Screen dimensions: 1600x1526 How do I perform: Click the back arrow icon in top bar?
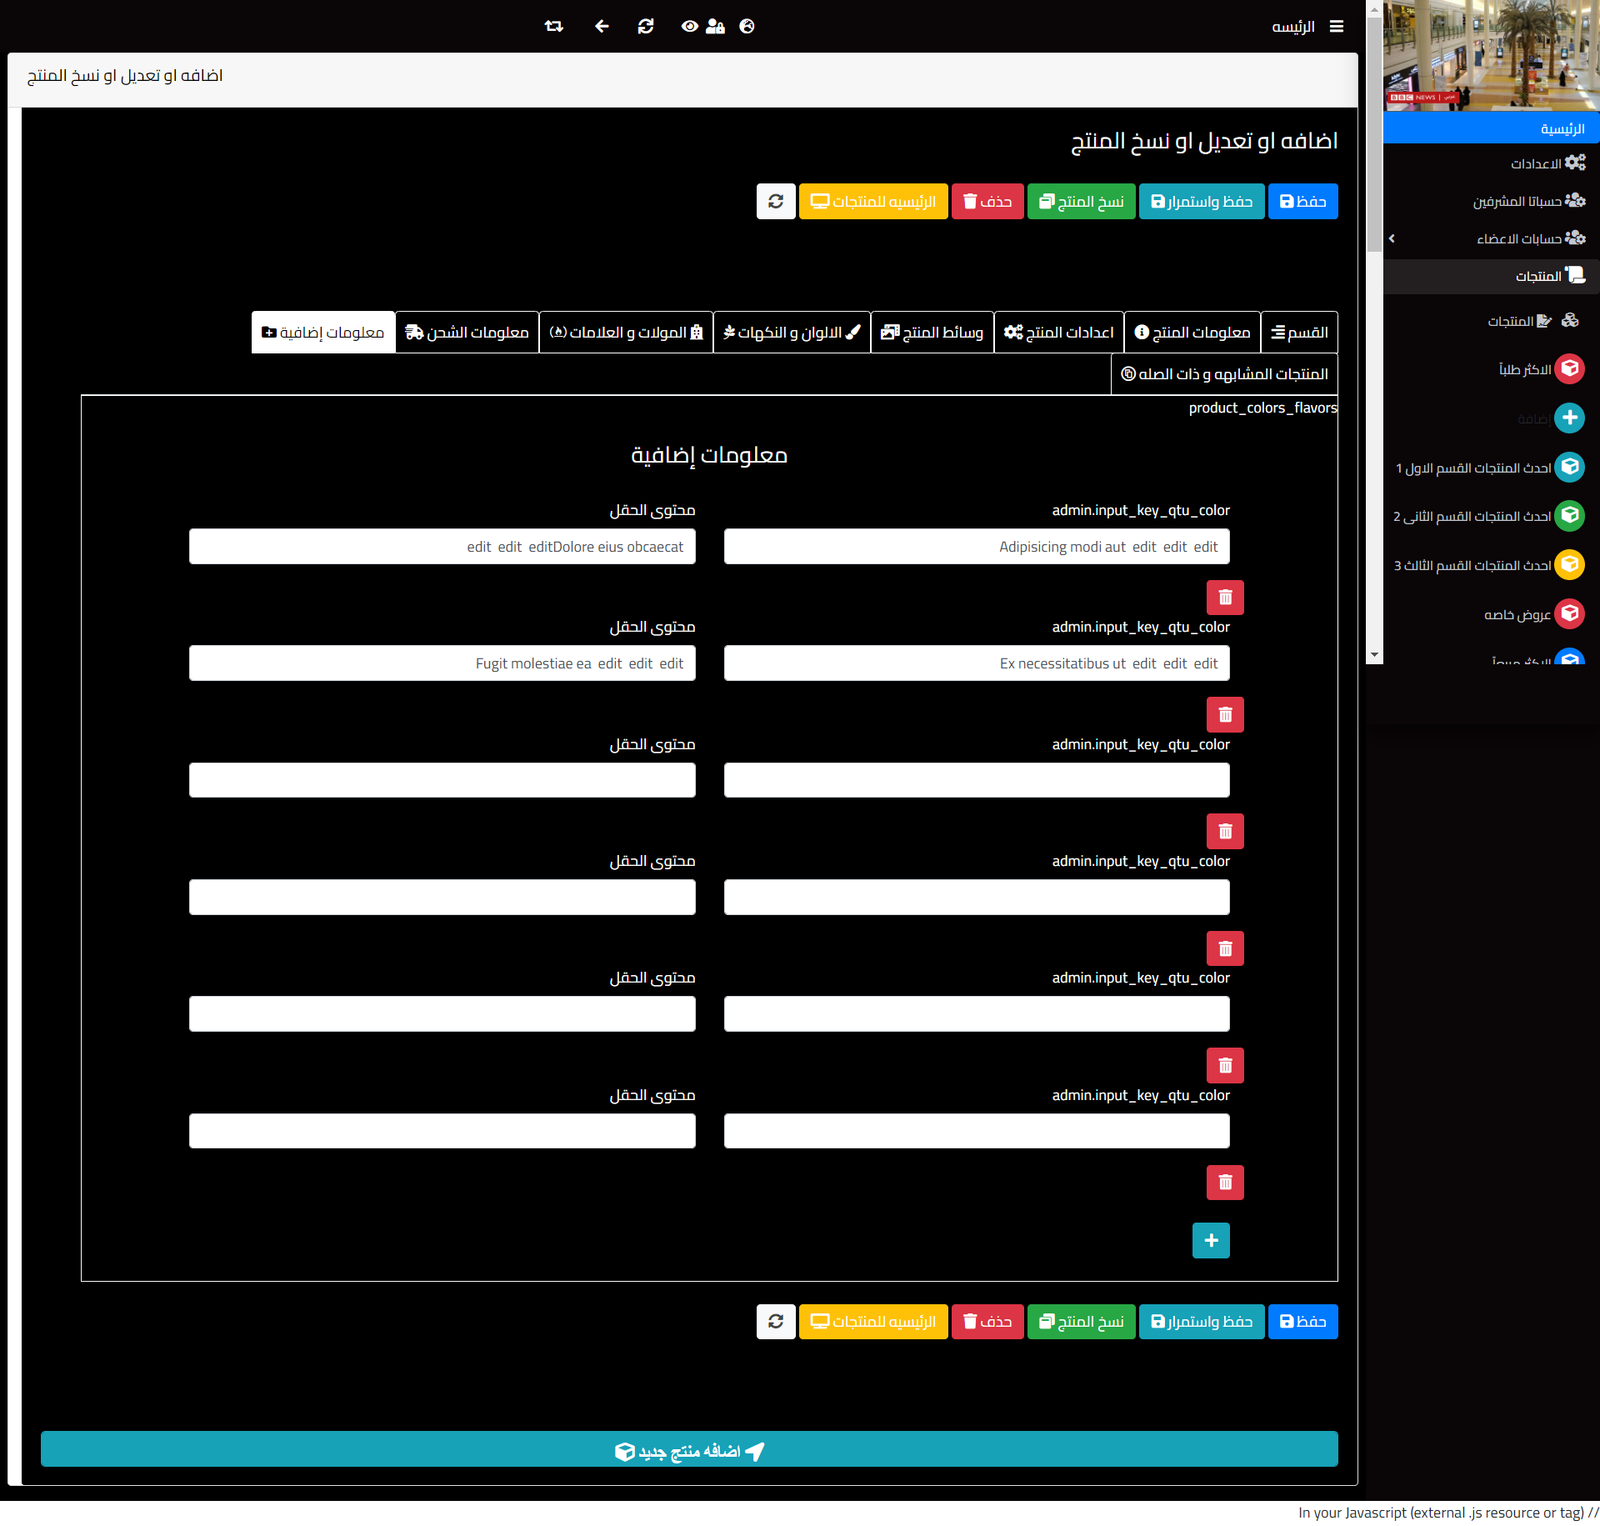coord(601,27)
